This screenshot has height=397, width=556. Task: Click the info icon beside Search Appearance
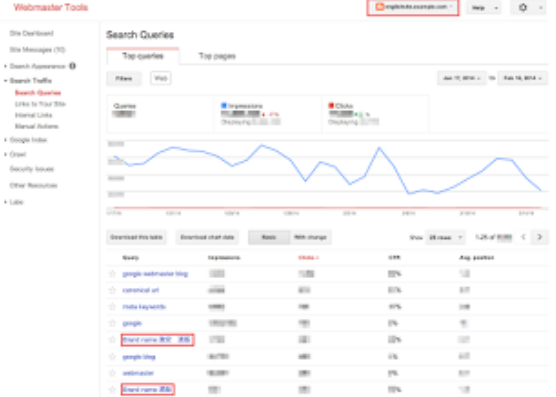(72, 66)
